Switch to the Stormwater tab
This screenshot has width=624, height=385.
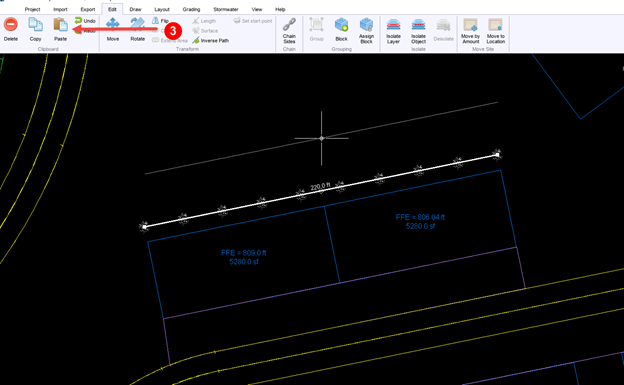226,9
